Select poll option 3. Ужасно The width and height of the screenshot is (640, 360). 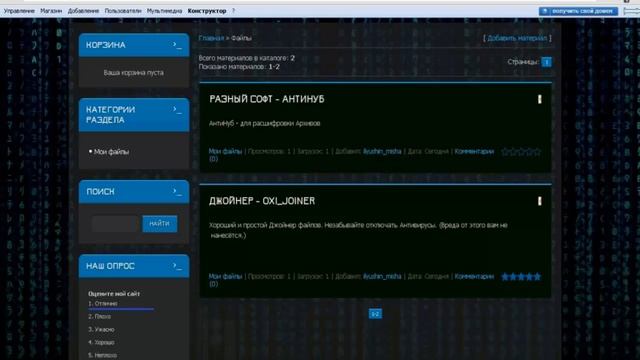[x=101, y=329]
